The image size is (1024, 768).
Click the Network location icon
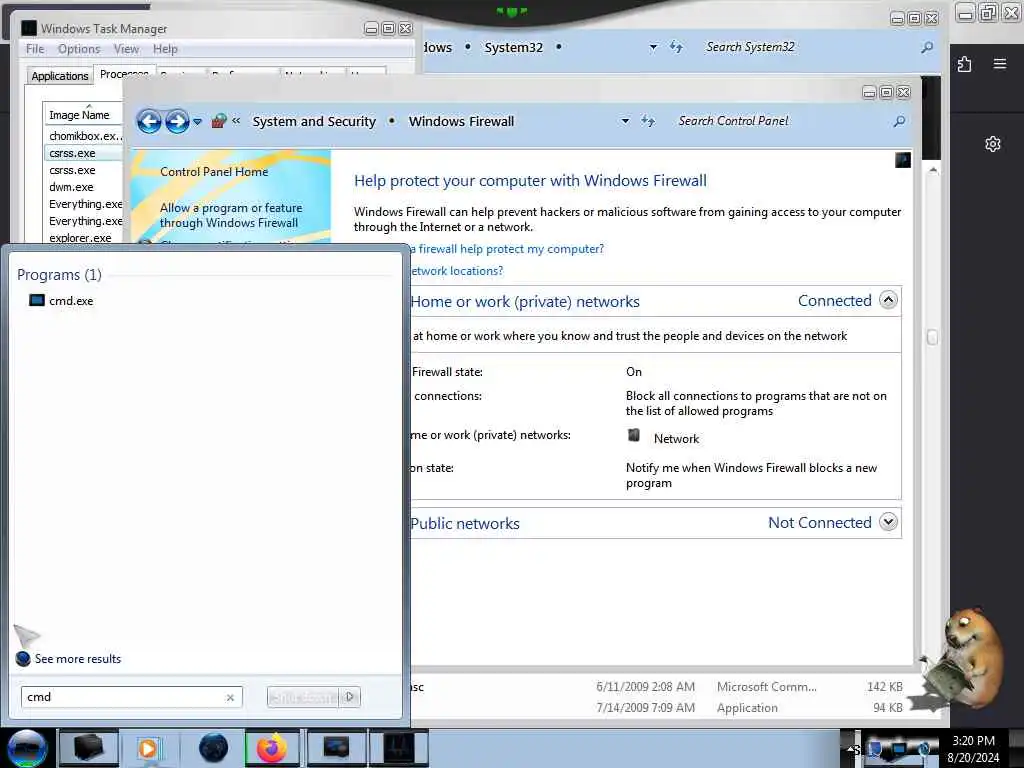[x=633, y=435]
